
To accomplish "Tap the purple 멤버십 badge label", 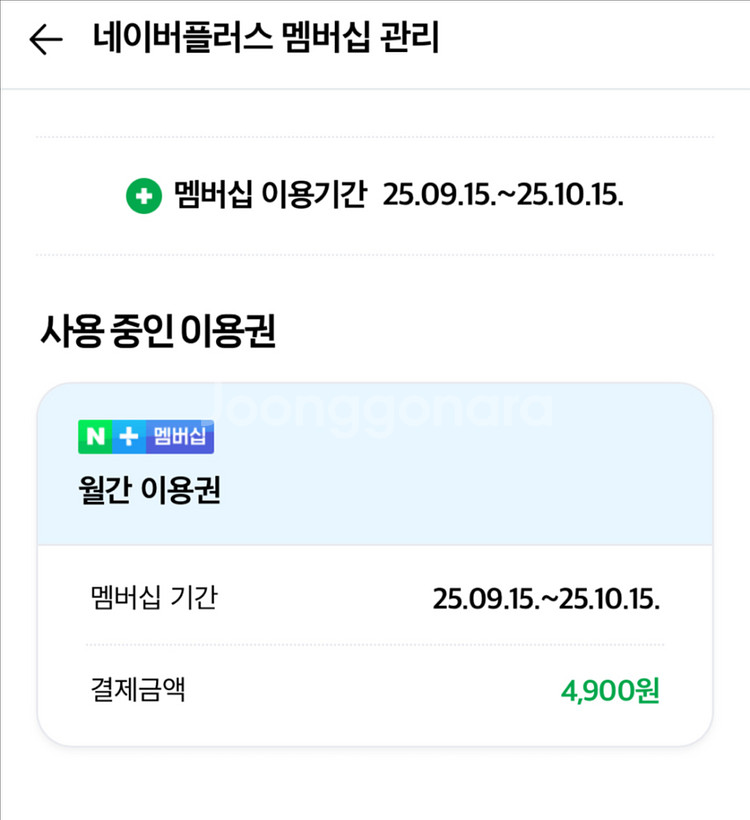I will [x=180, y=436].
